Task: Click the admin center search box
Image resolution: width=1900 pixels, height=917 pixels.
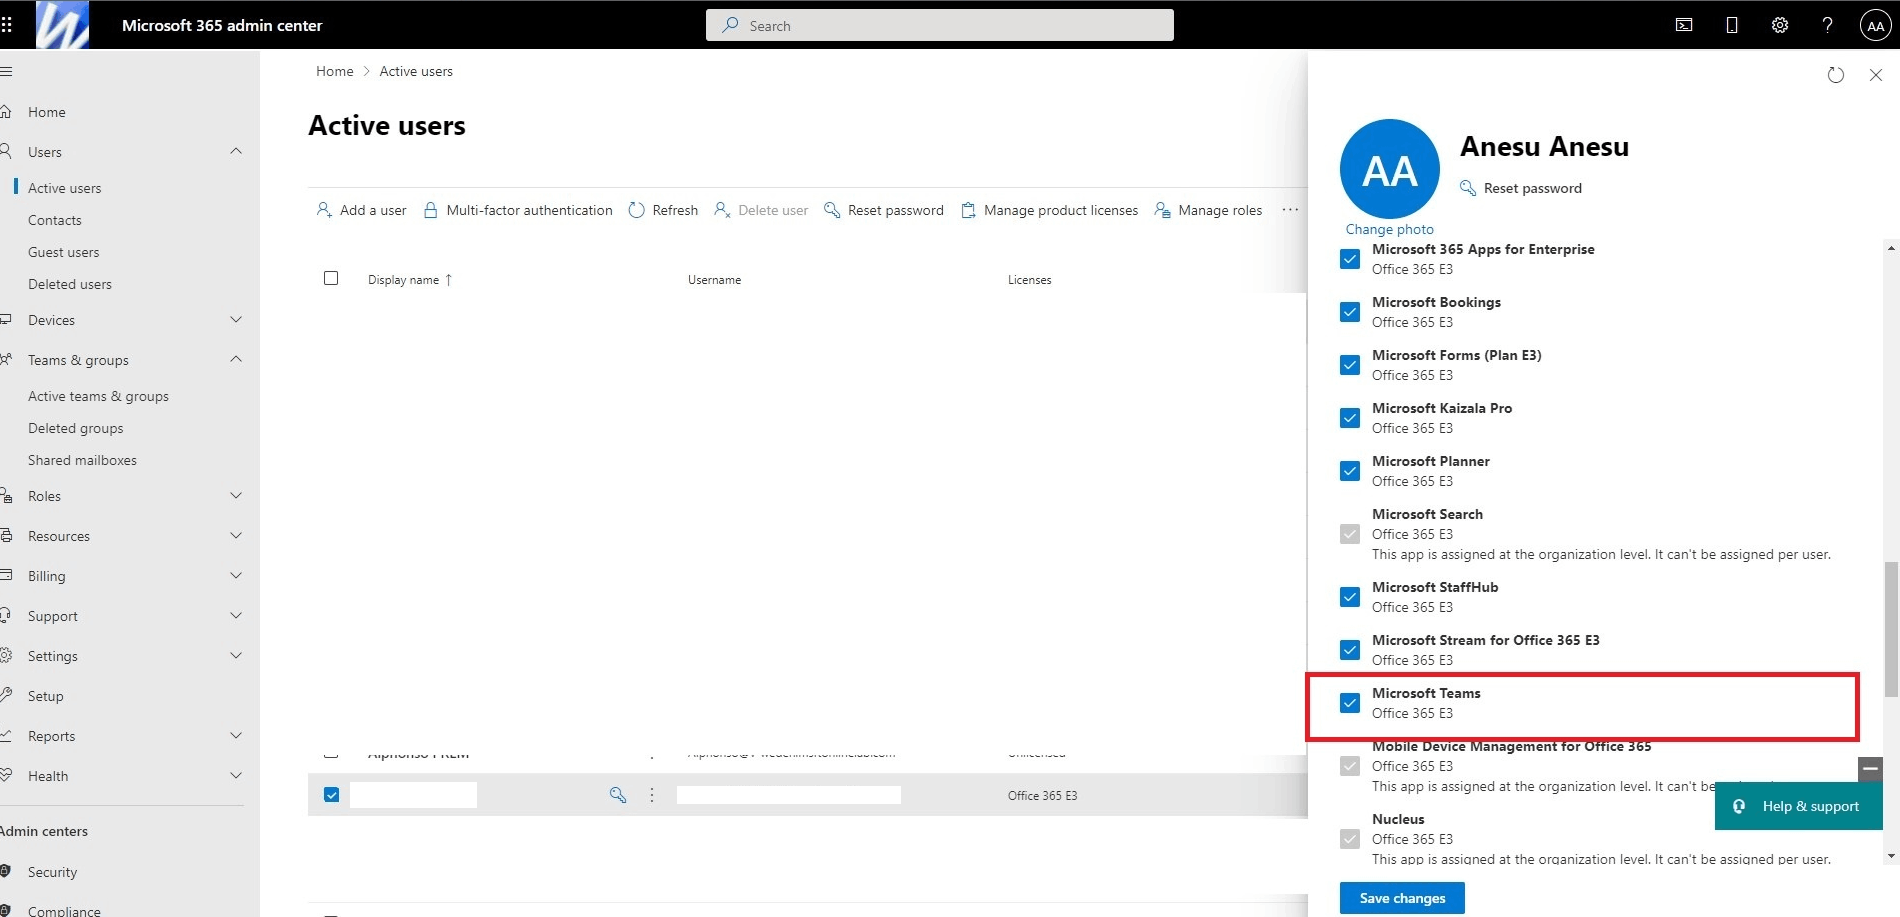Action: click(x=940, y=25)
